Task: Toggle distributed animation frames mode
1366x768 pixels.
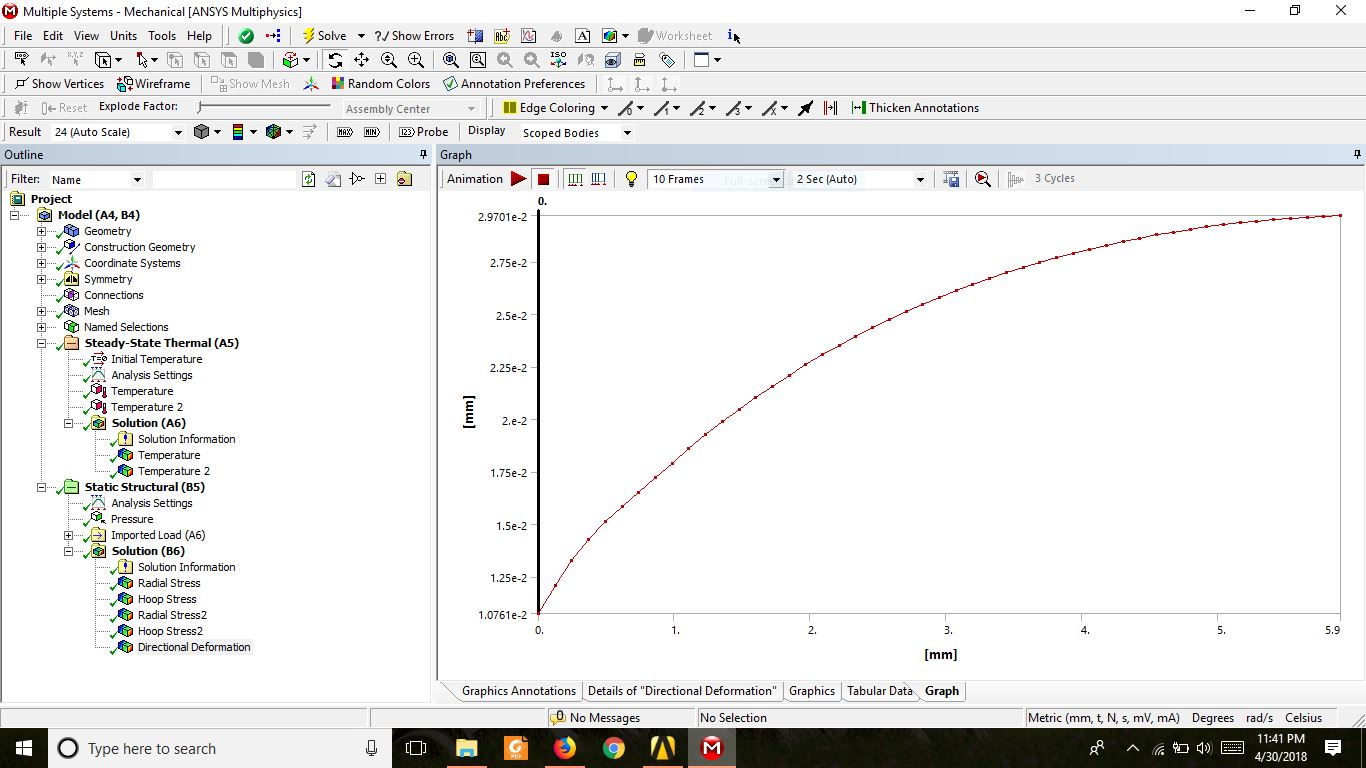Action: (574, 179)
